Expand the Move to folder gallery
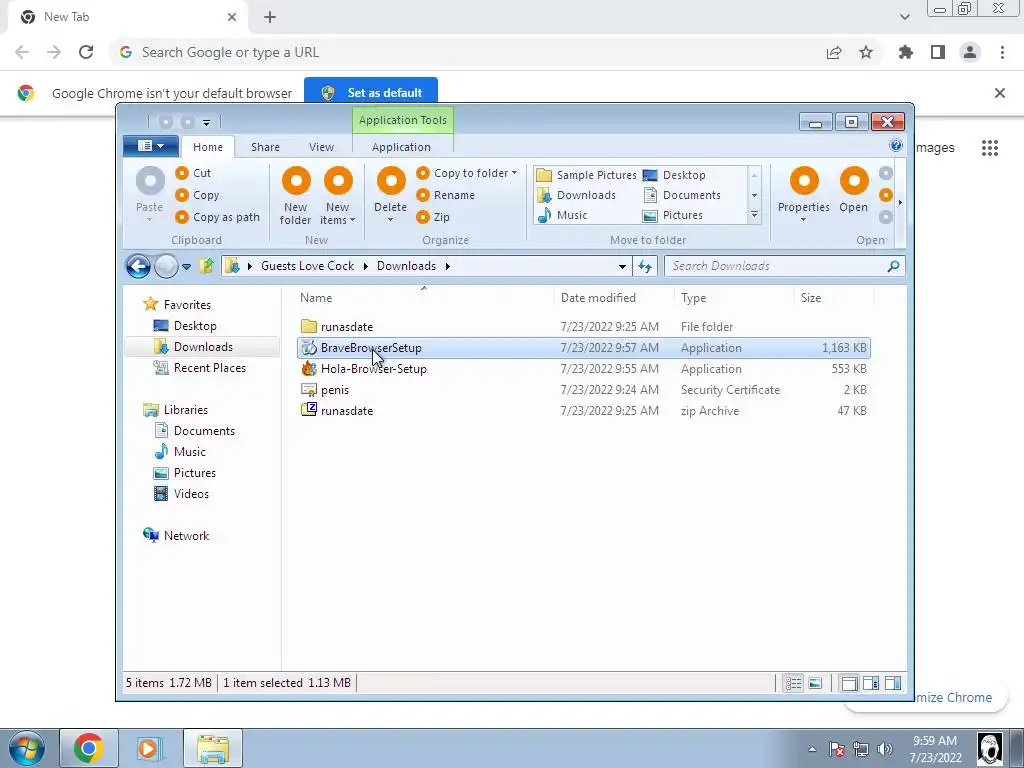 (754, 215)
